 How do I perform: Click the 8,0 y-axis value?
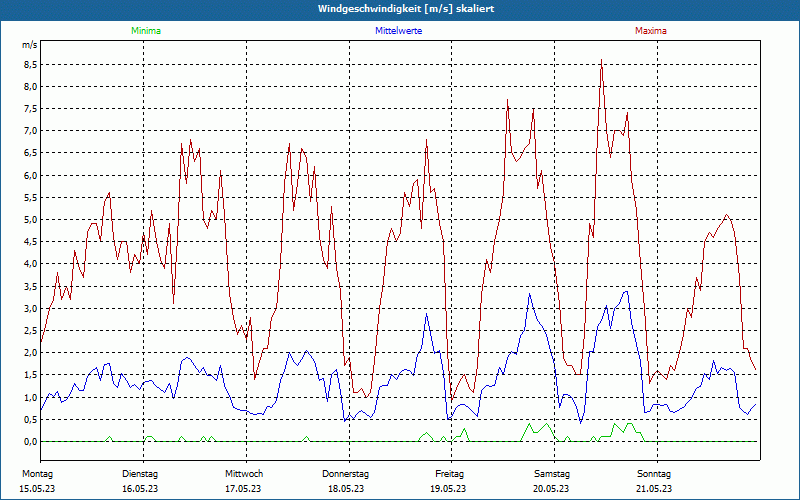point(31,86)
